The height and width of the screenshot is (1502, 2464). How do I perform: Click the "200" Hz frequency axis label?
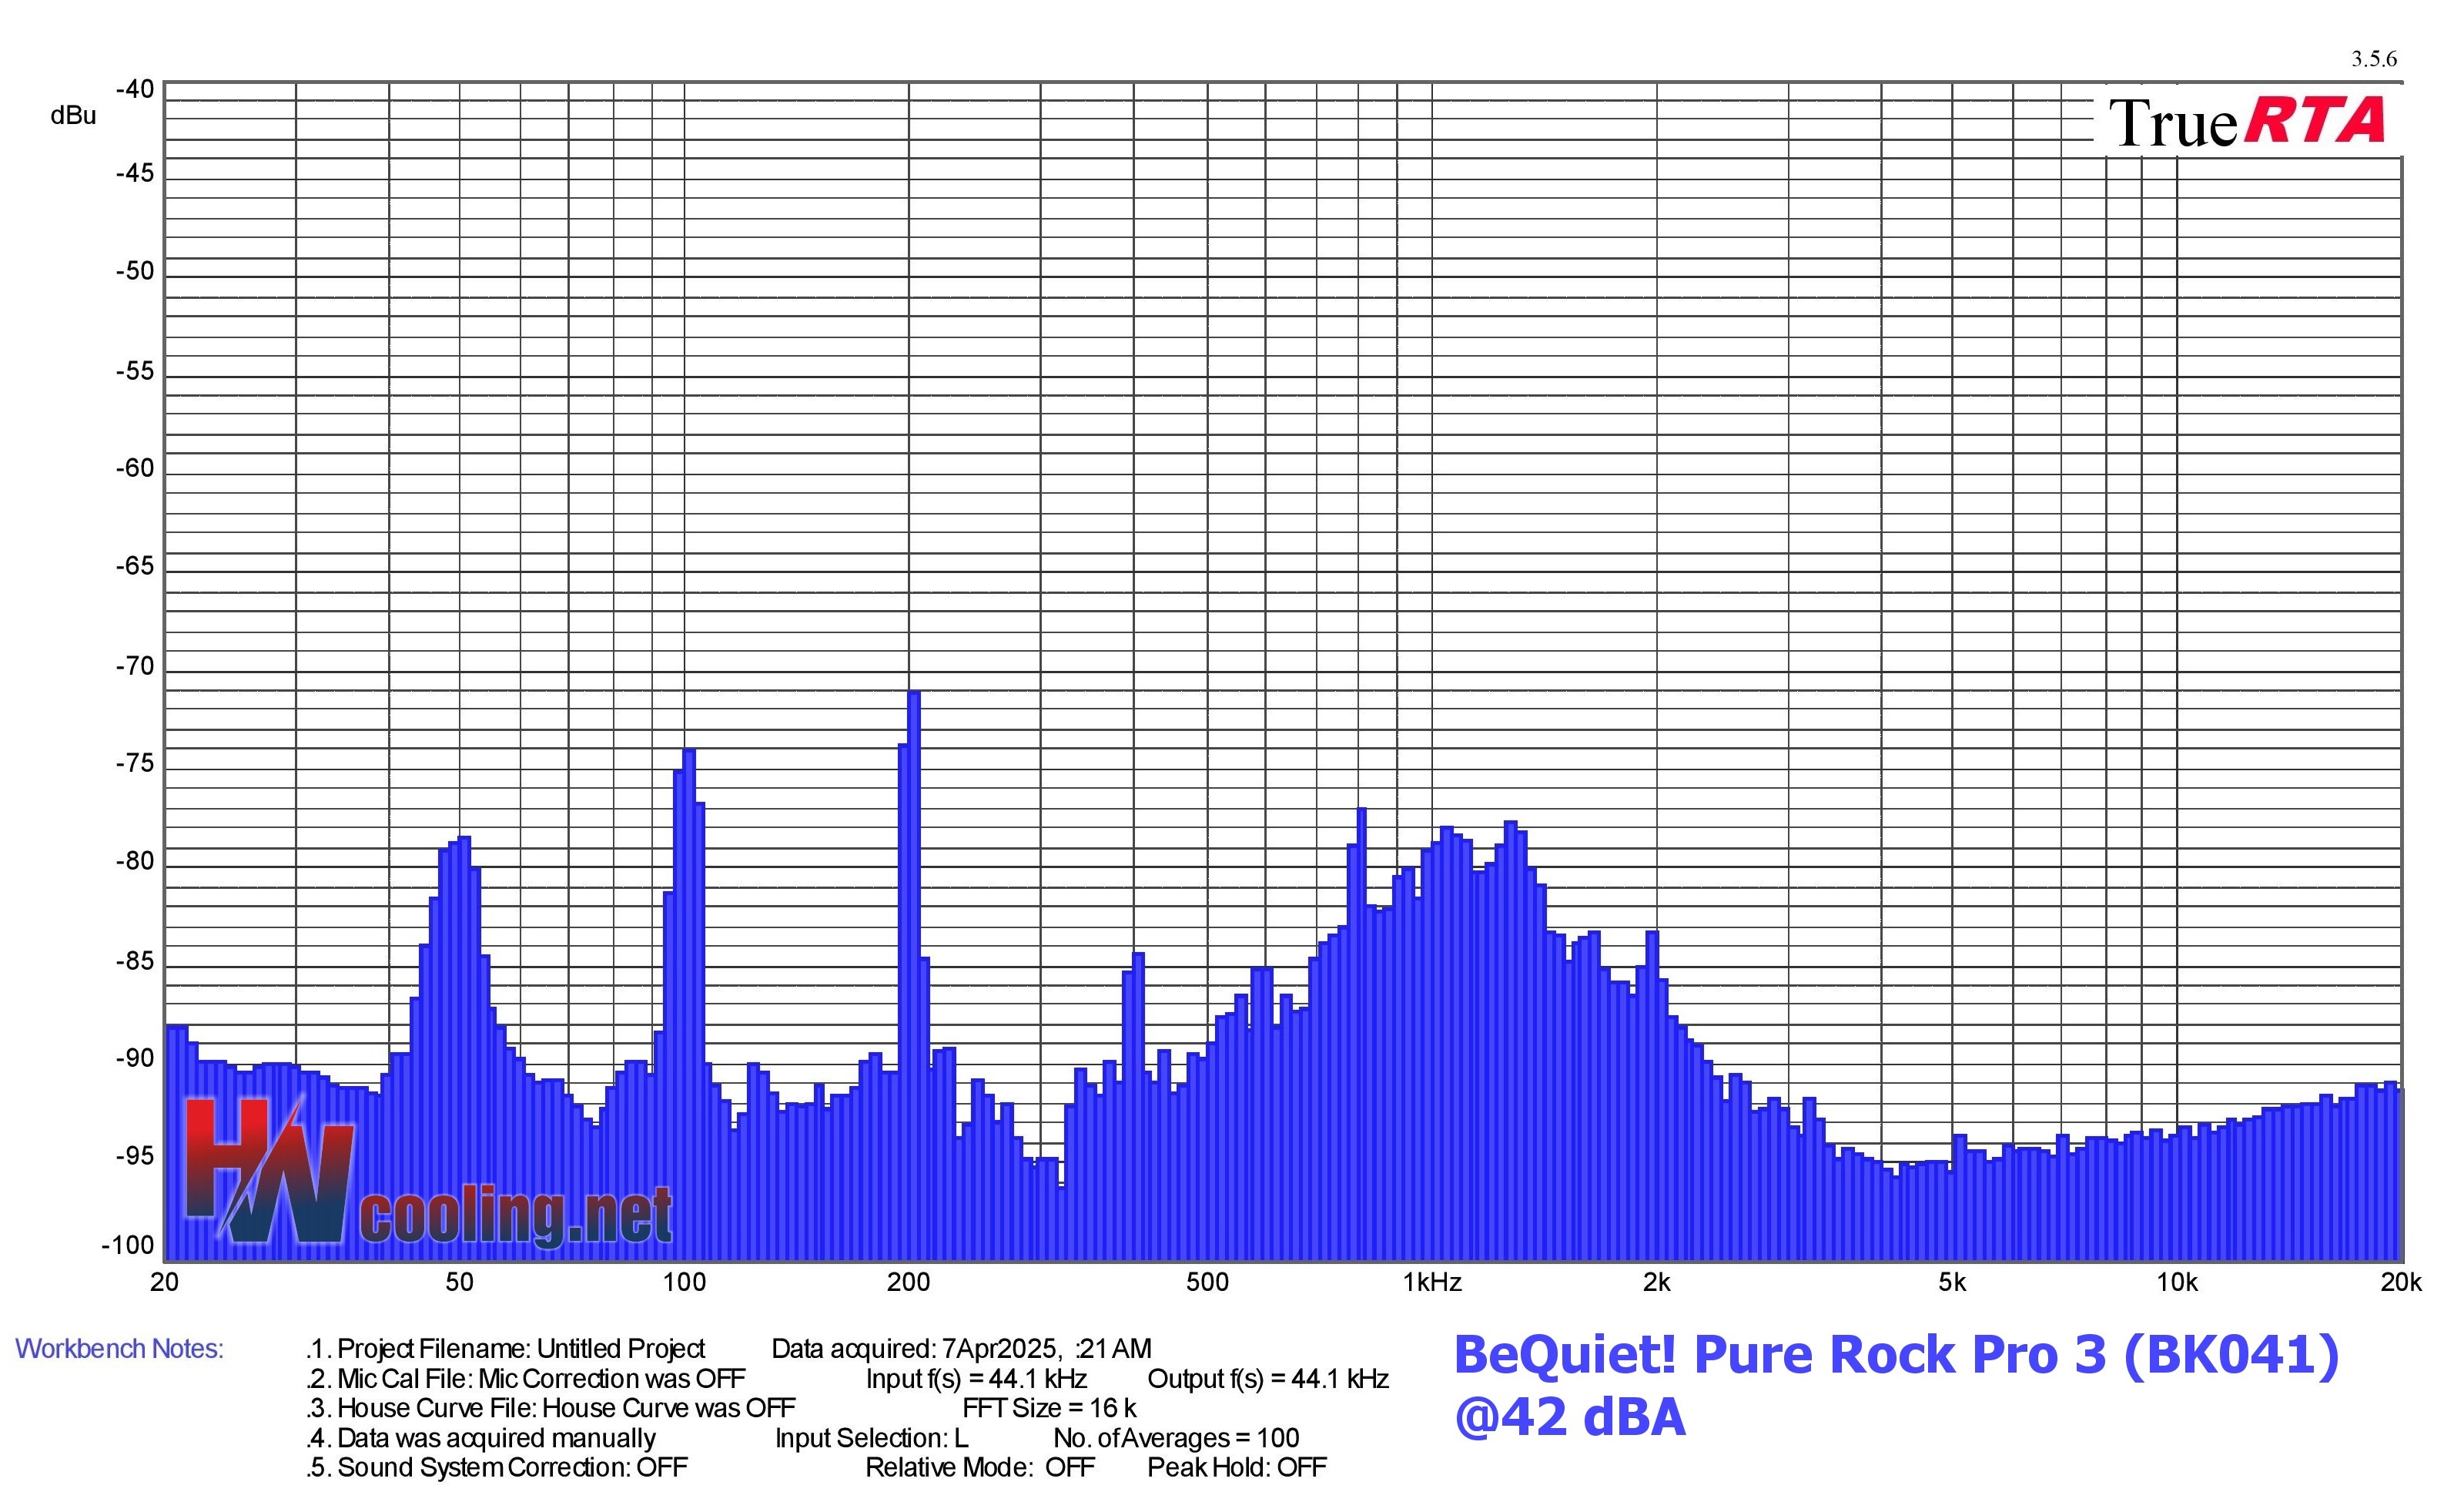click(908, 1282)
